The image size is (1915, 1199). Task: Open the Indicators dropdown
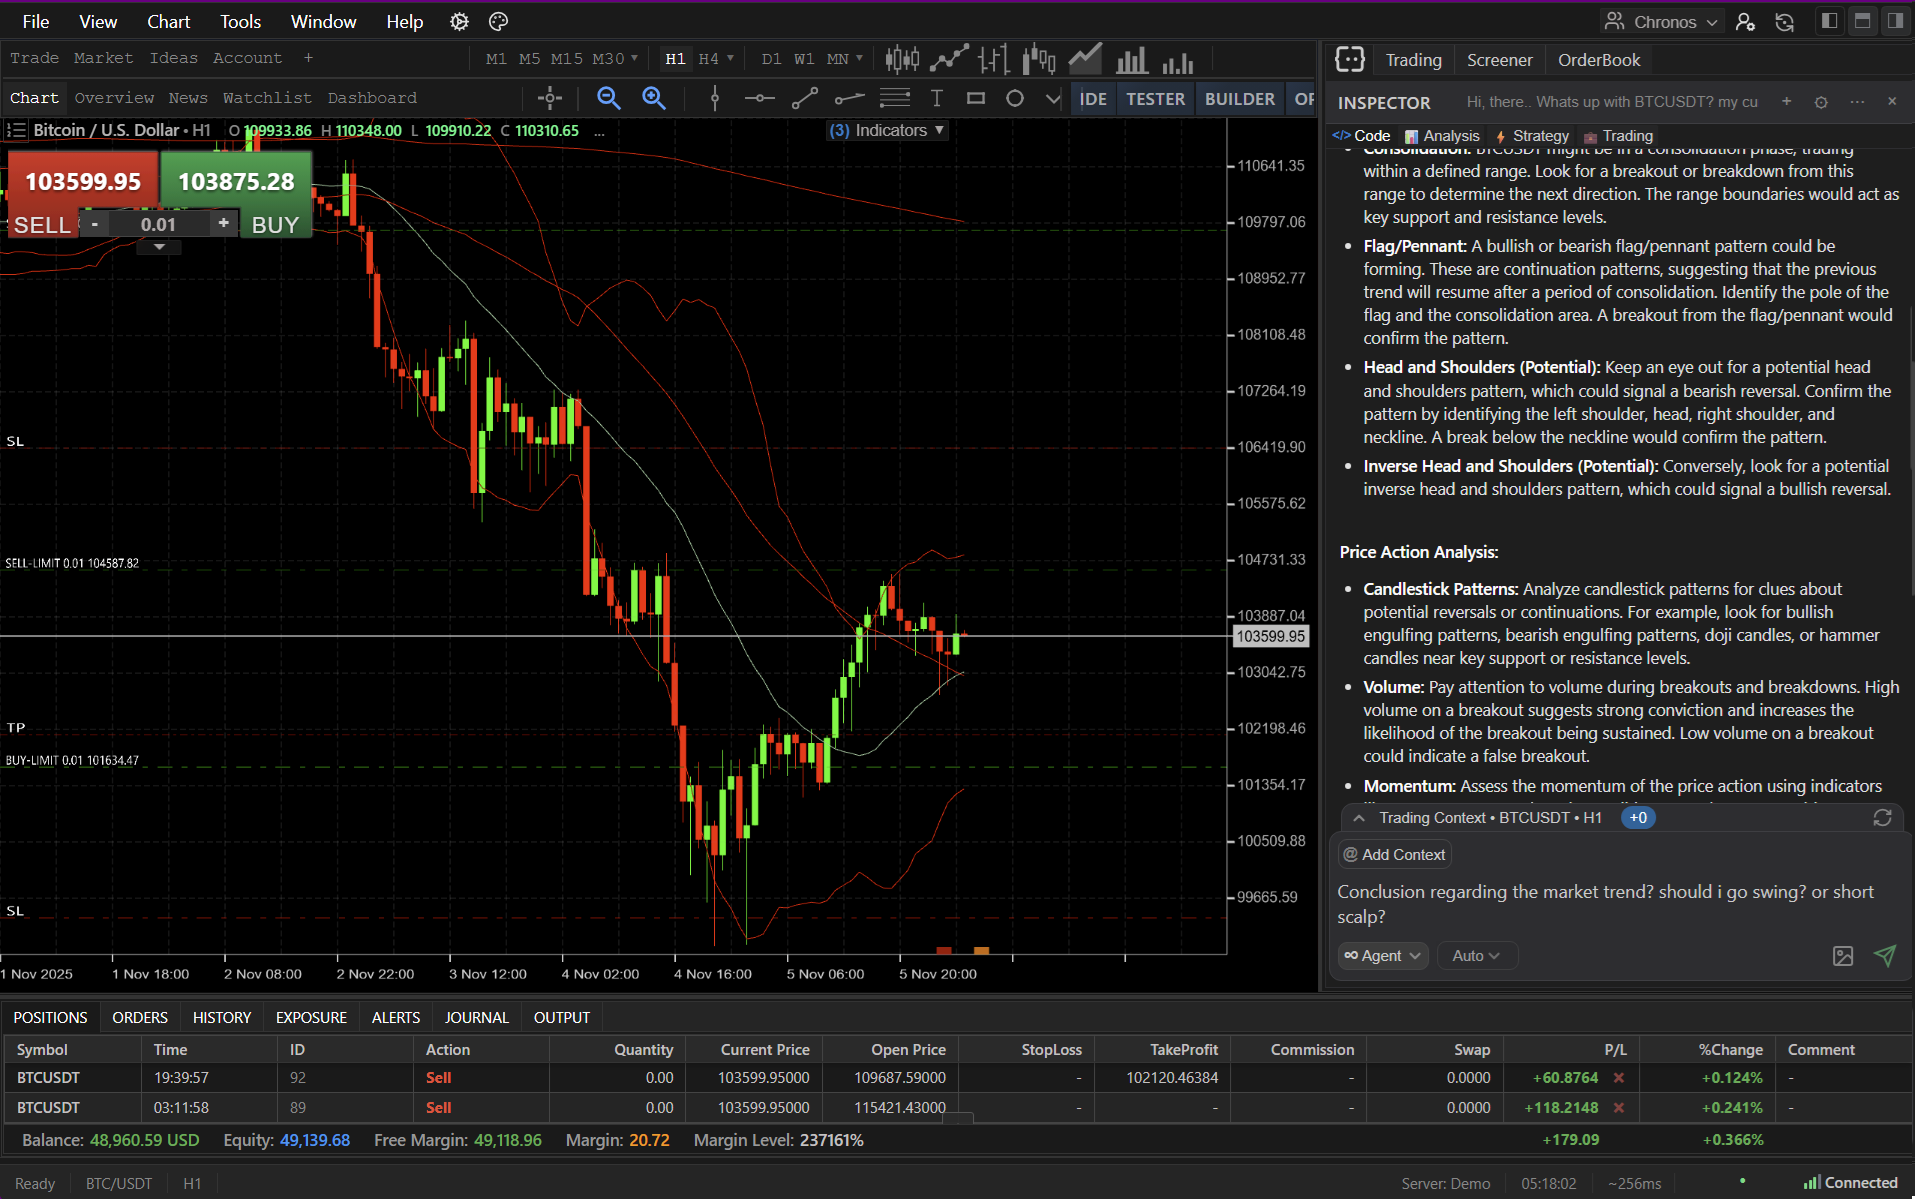click(886, 130)
